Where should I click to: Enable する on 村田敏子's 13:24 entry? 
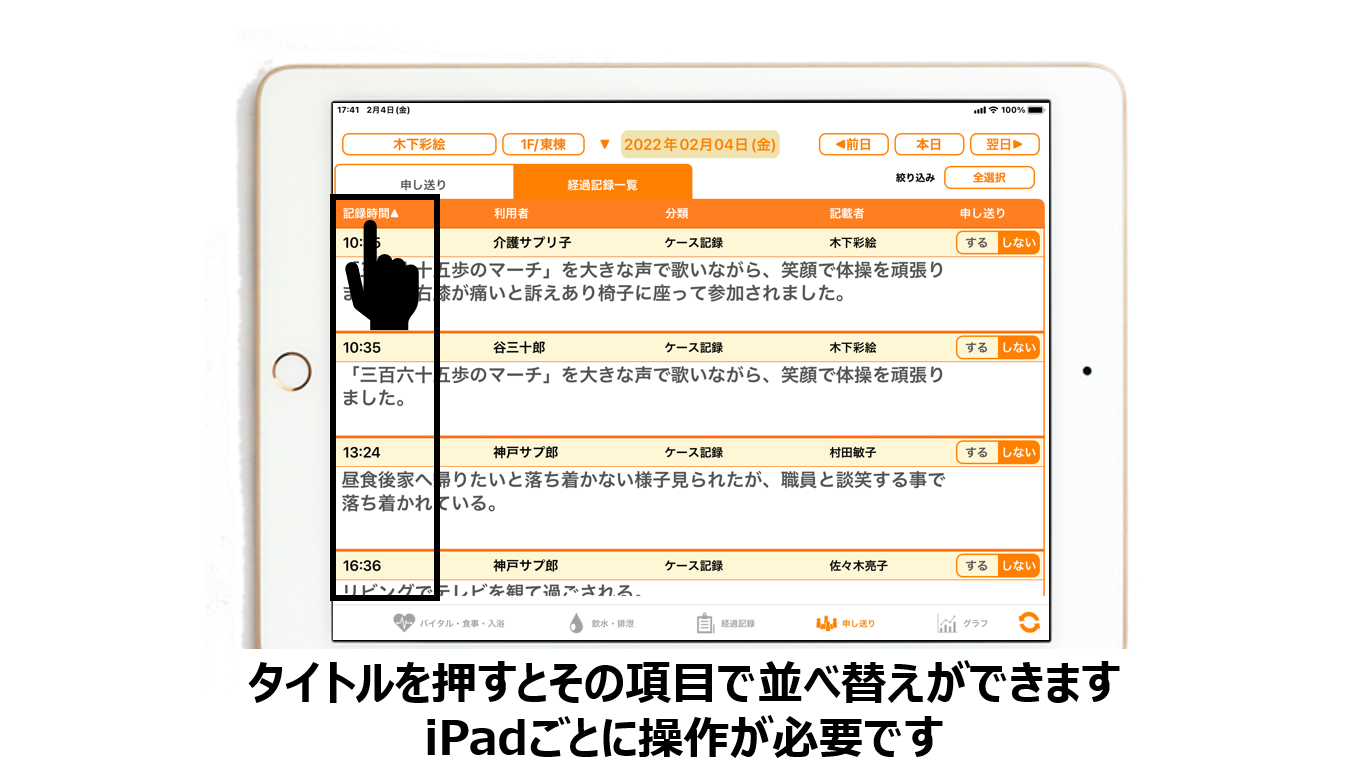(977, 452)
